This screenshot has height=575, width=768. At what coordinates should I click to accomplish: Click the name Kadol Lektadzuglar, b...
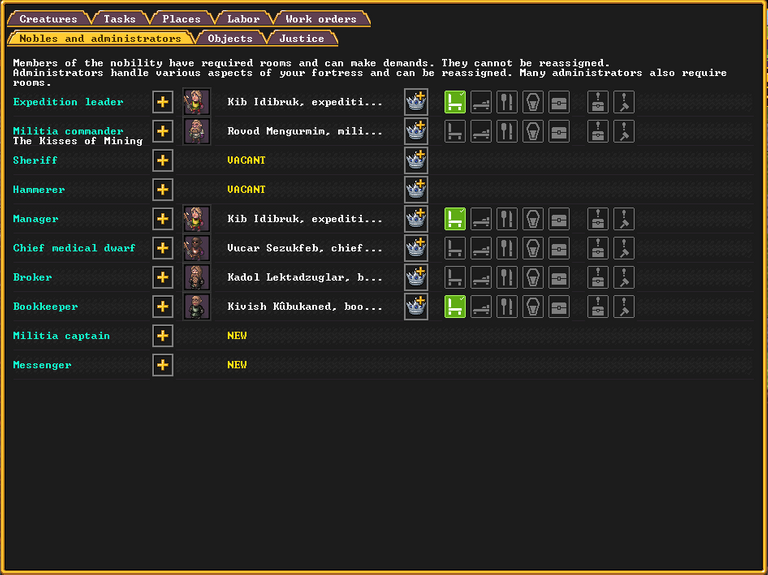point(305,277)
